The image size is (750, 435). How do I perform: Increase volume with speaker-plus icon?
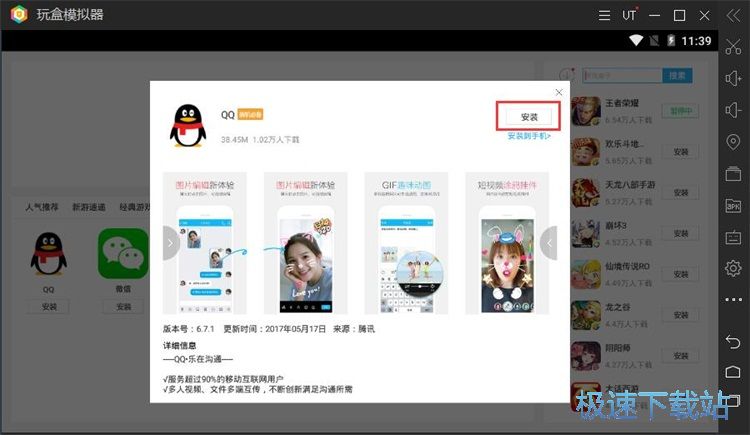point(733,78)
